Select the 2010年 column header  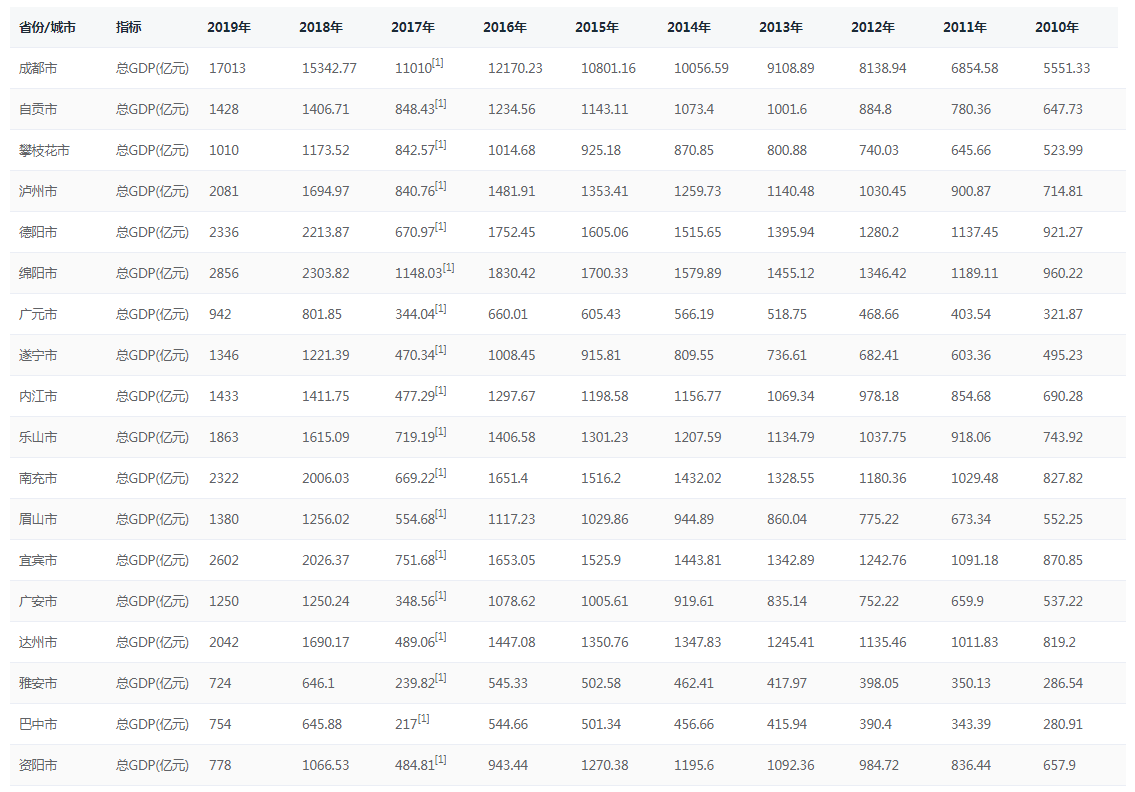[x=1057, y=28]
